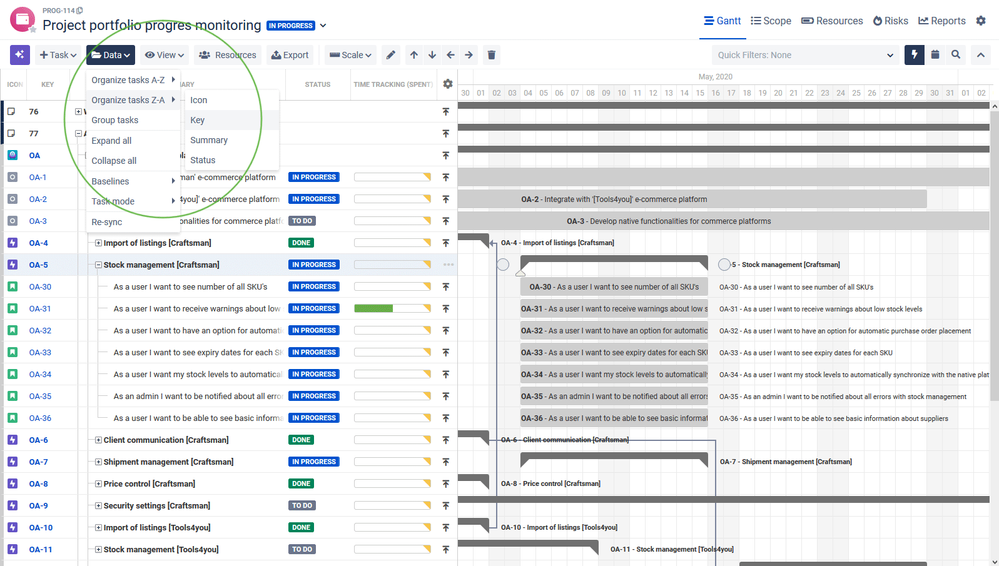Open the IN PROGRESS status dropdown chevron
This screenshot has height=566, width=999.
[x=323, y=25]
